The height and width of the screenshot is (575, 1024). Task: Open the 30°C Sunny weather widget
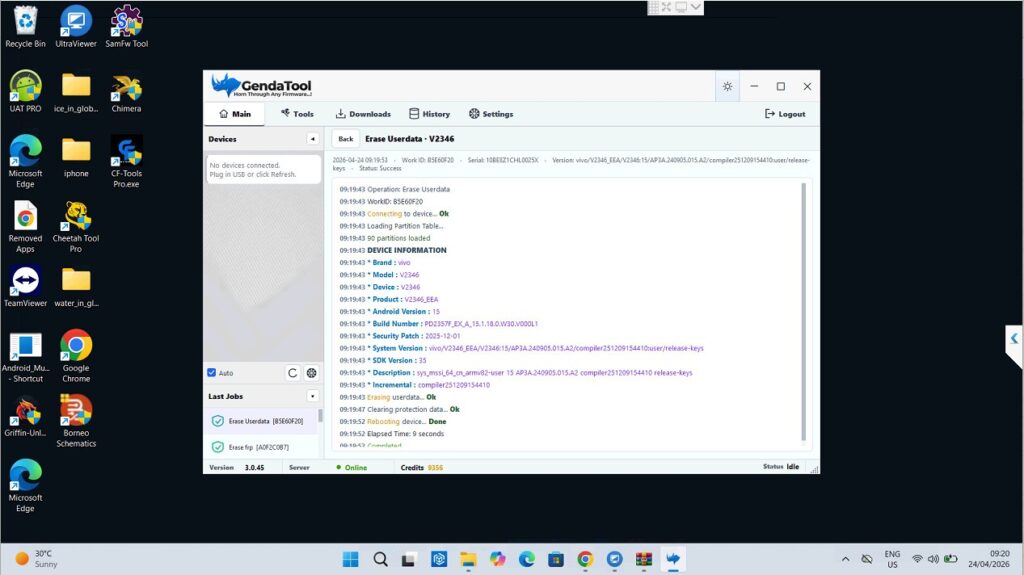point(37,559)
